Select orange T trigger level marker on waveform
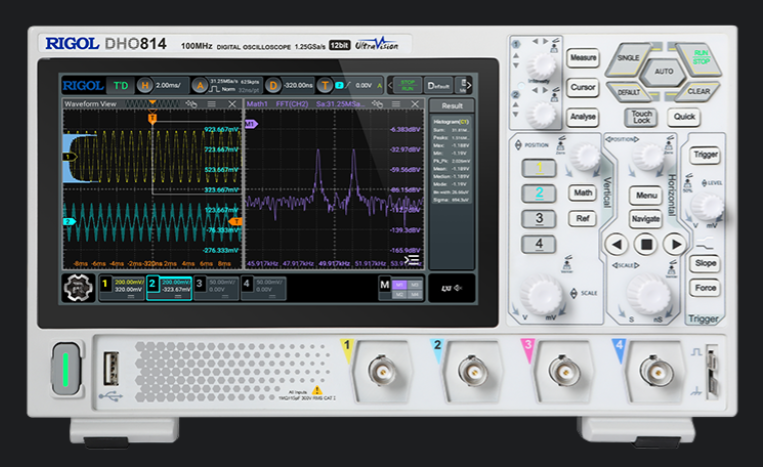763x467 pixels. (x=236, y=222)
